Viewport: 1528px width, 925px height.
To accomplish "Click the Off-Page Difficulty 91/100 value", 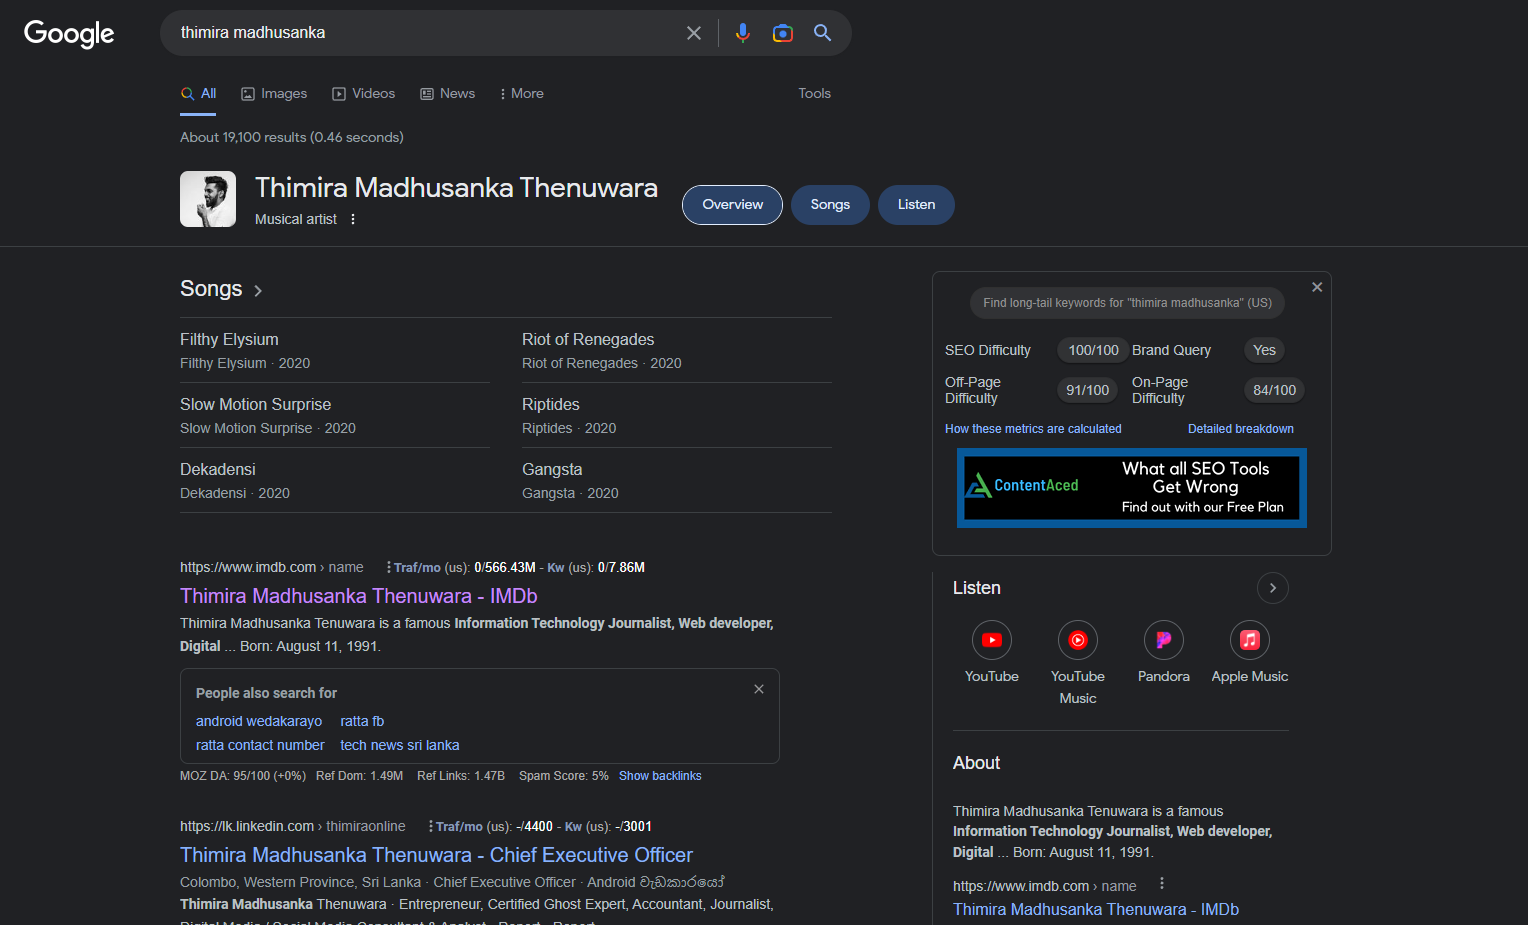I will pos(1087,390).
